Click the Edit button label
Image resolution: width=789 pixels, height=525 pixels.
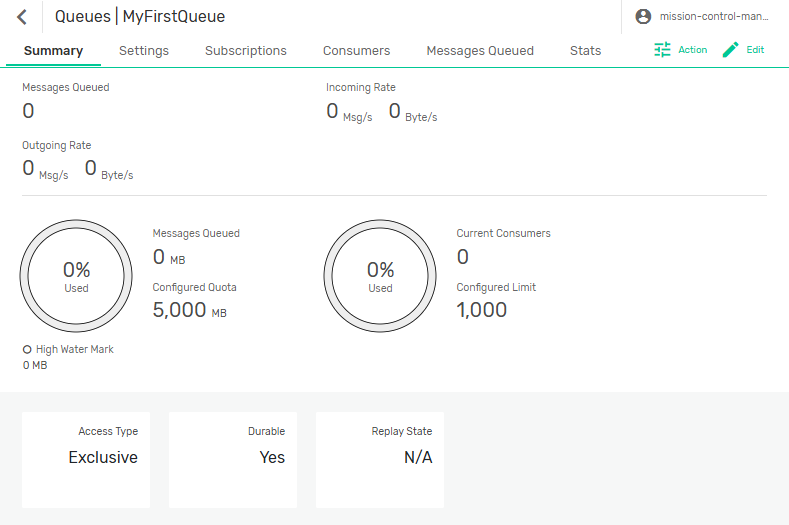(755, 50)
